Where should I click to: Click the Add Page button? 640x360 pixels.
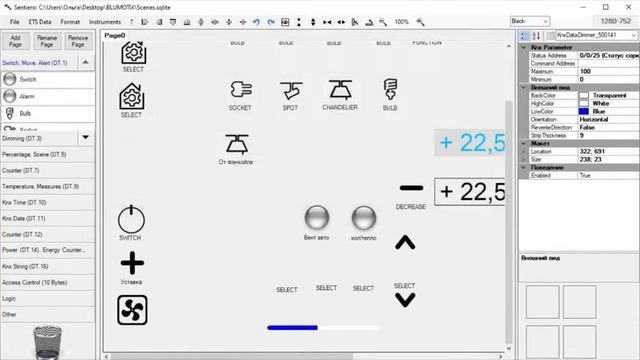(x=16, y=41)
